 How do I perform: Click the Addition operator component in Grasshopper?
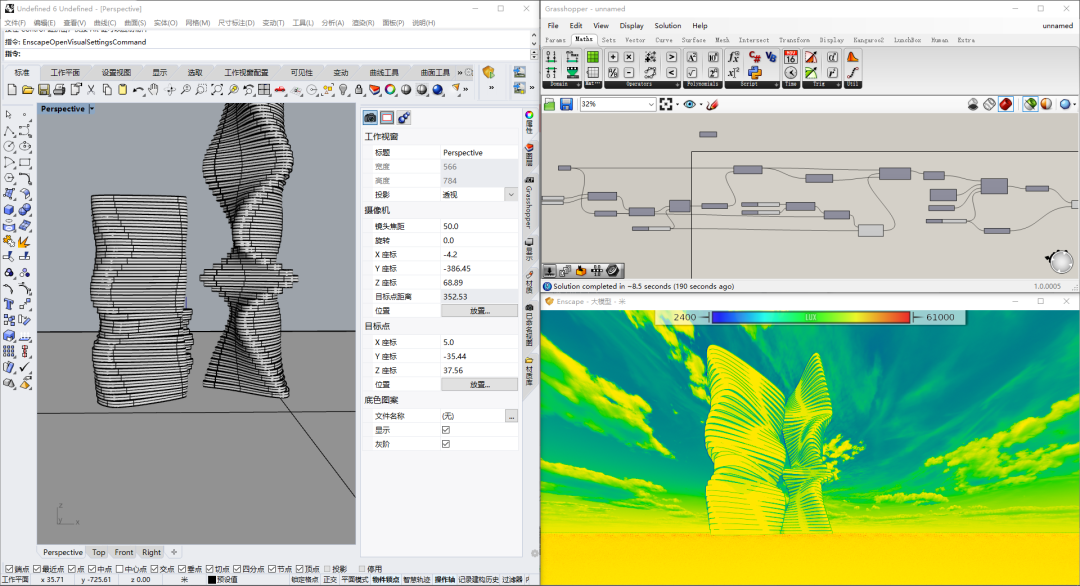(x=613, y=56)
